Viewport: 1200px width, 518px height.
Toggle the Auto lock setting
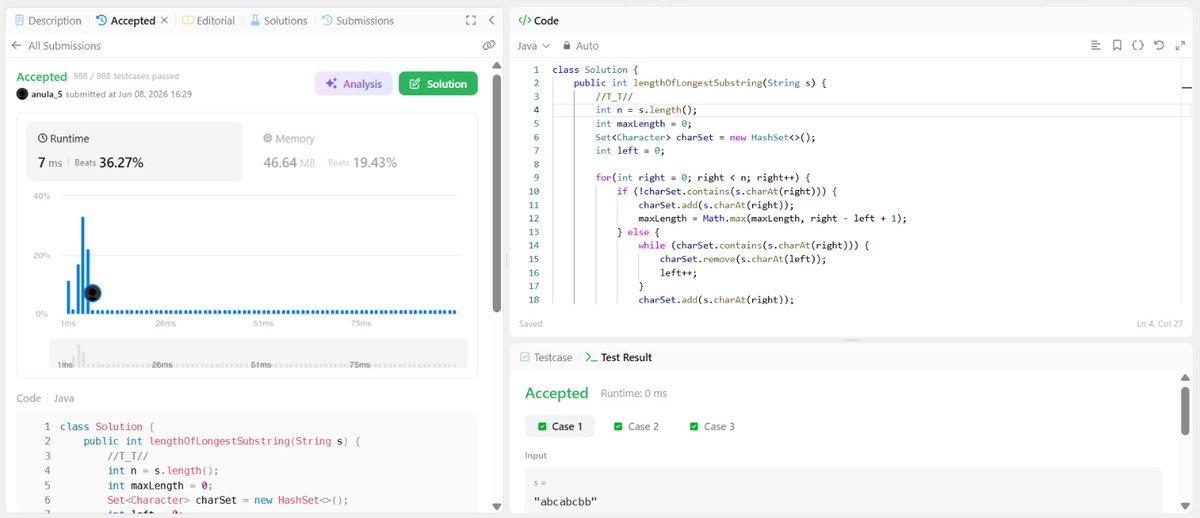point(581,46)
